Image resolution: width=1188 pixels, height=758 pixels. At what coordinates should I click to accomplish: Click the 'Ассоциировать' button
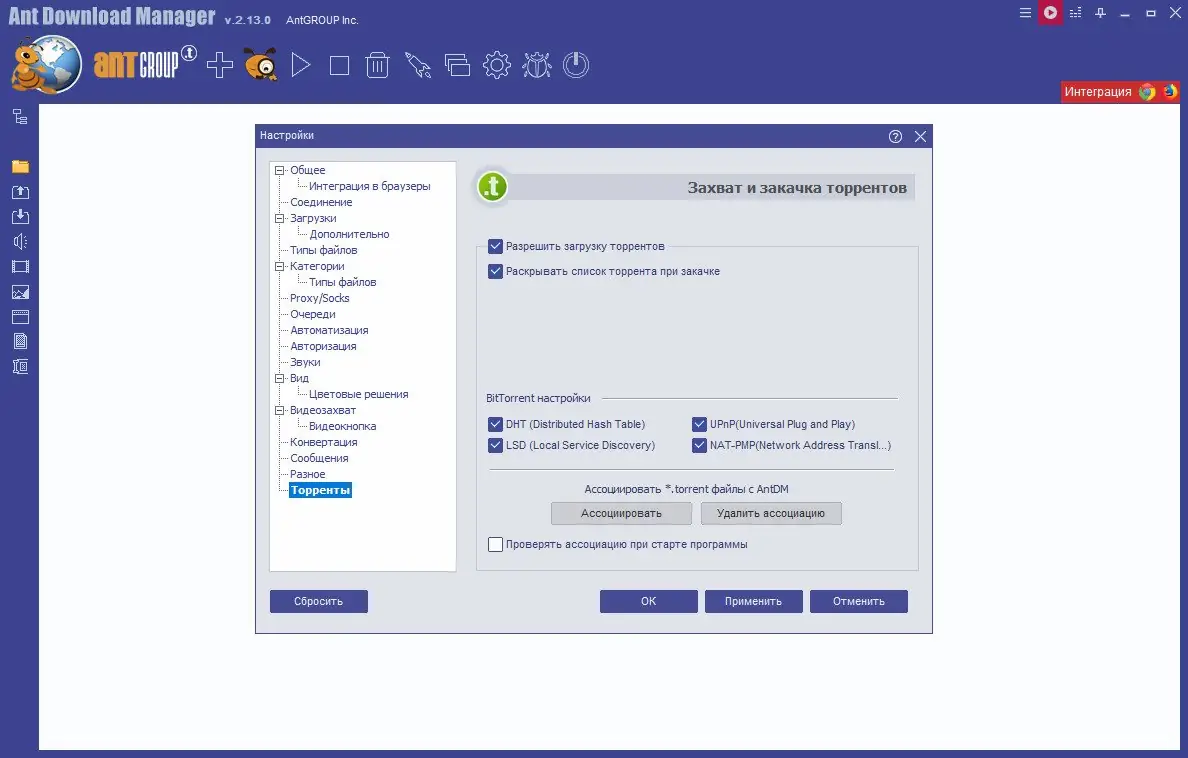click(621, 513)
